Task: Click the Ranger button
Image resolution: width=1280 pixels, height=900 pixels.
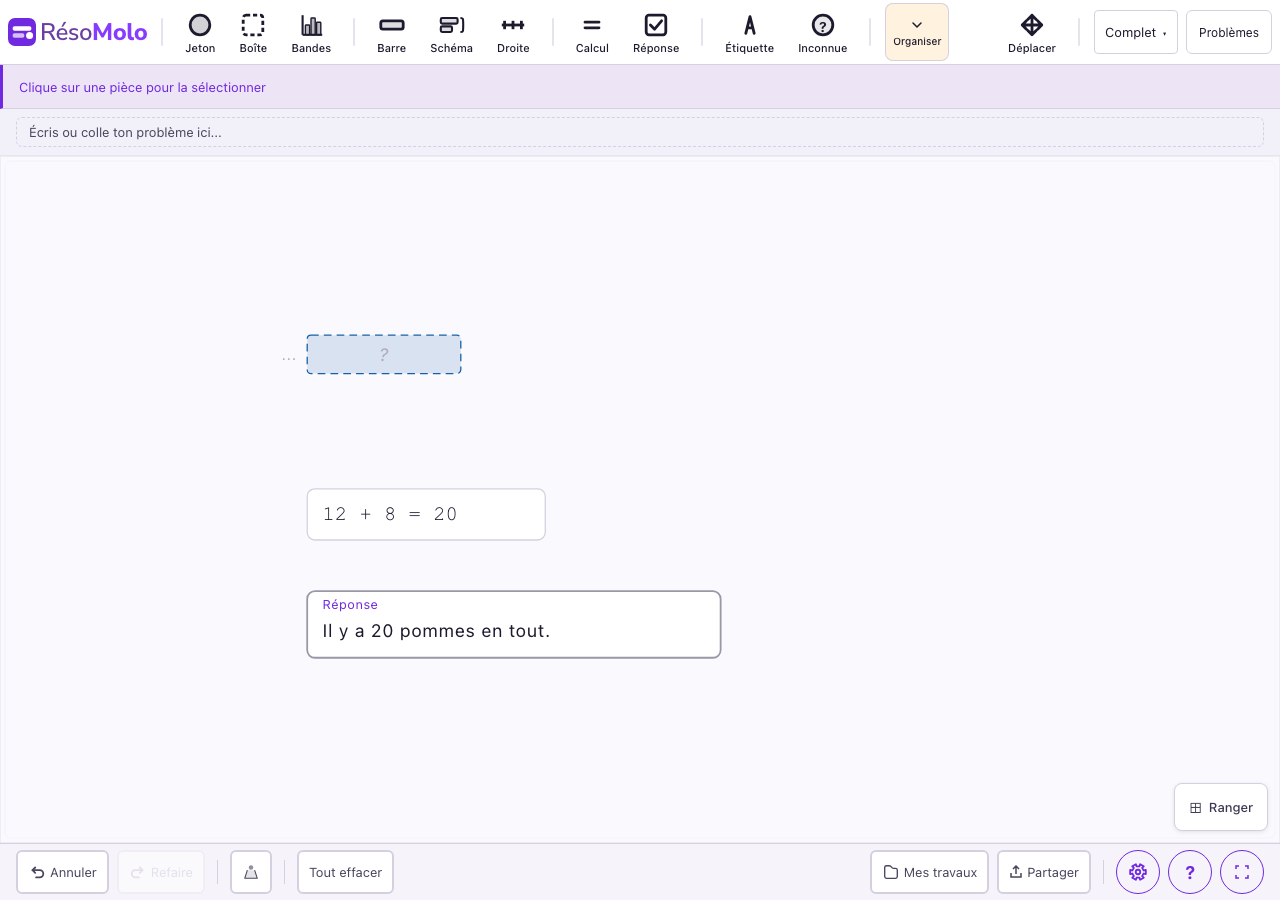Action: 1220,807
